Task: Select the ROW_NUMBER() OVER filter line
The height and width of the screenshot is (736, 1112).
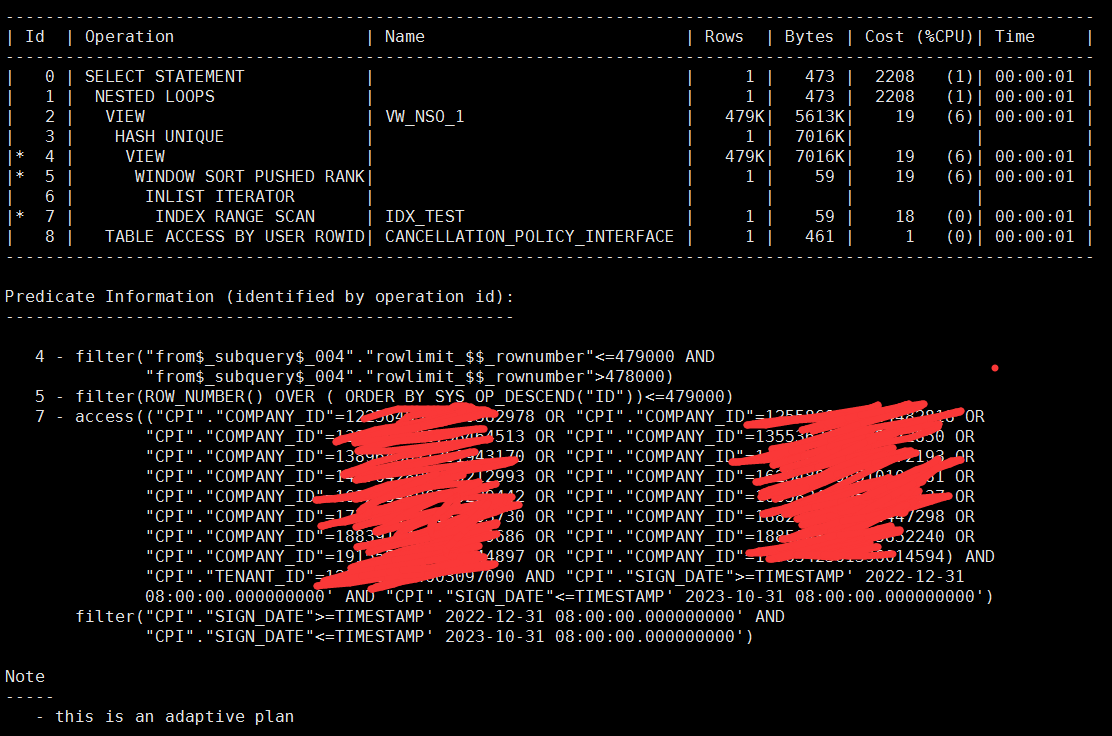Action: coord(384,396)
